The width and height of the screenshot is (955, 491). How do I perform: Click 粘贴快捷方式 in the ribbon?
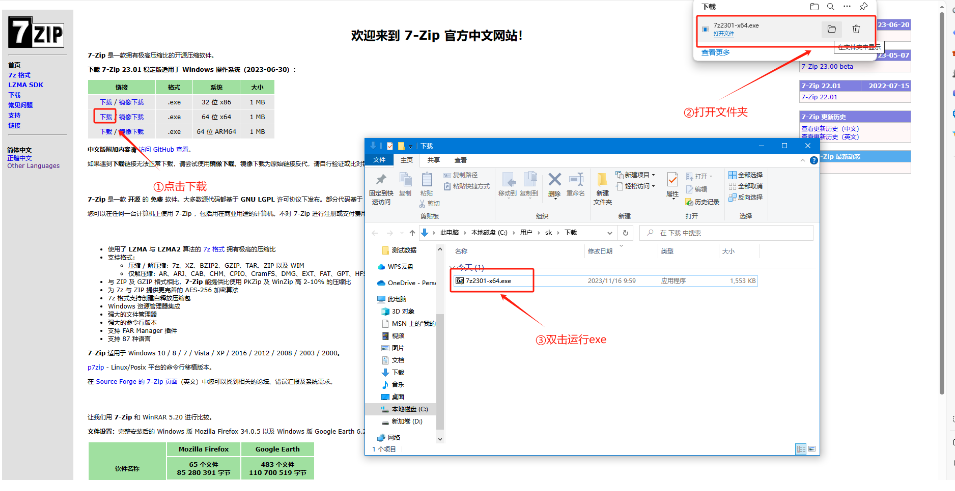coord(467,186)
